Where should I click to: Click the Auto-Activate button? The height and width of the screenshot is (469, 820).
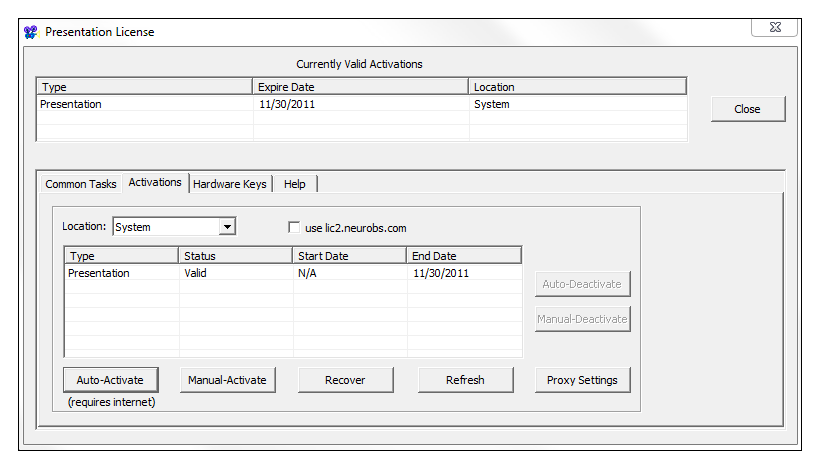(110, 380)
